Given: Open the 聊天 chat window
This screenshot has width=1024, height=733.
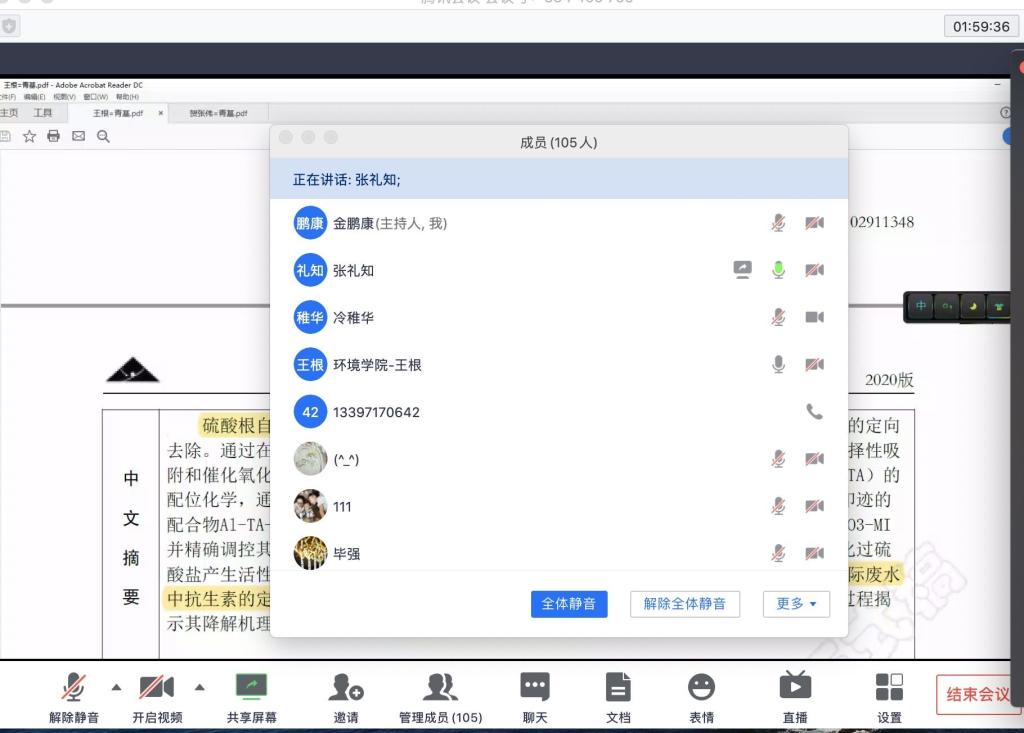Looking at the screenshot, I should [535, 687].
